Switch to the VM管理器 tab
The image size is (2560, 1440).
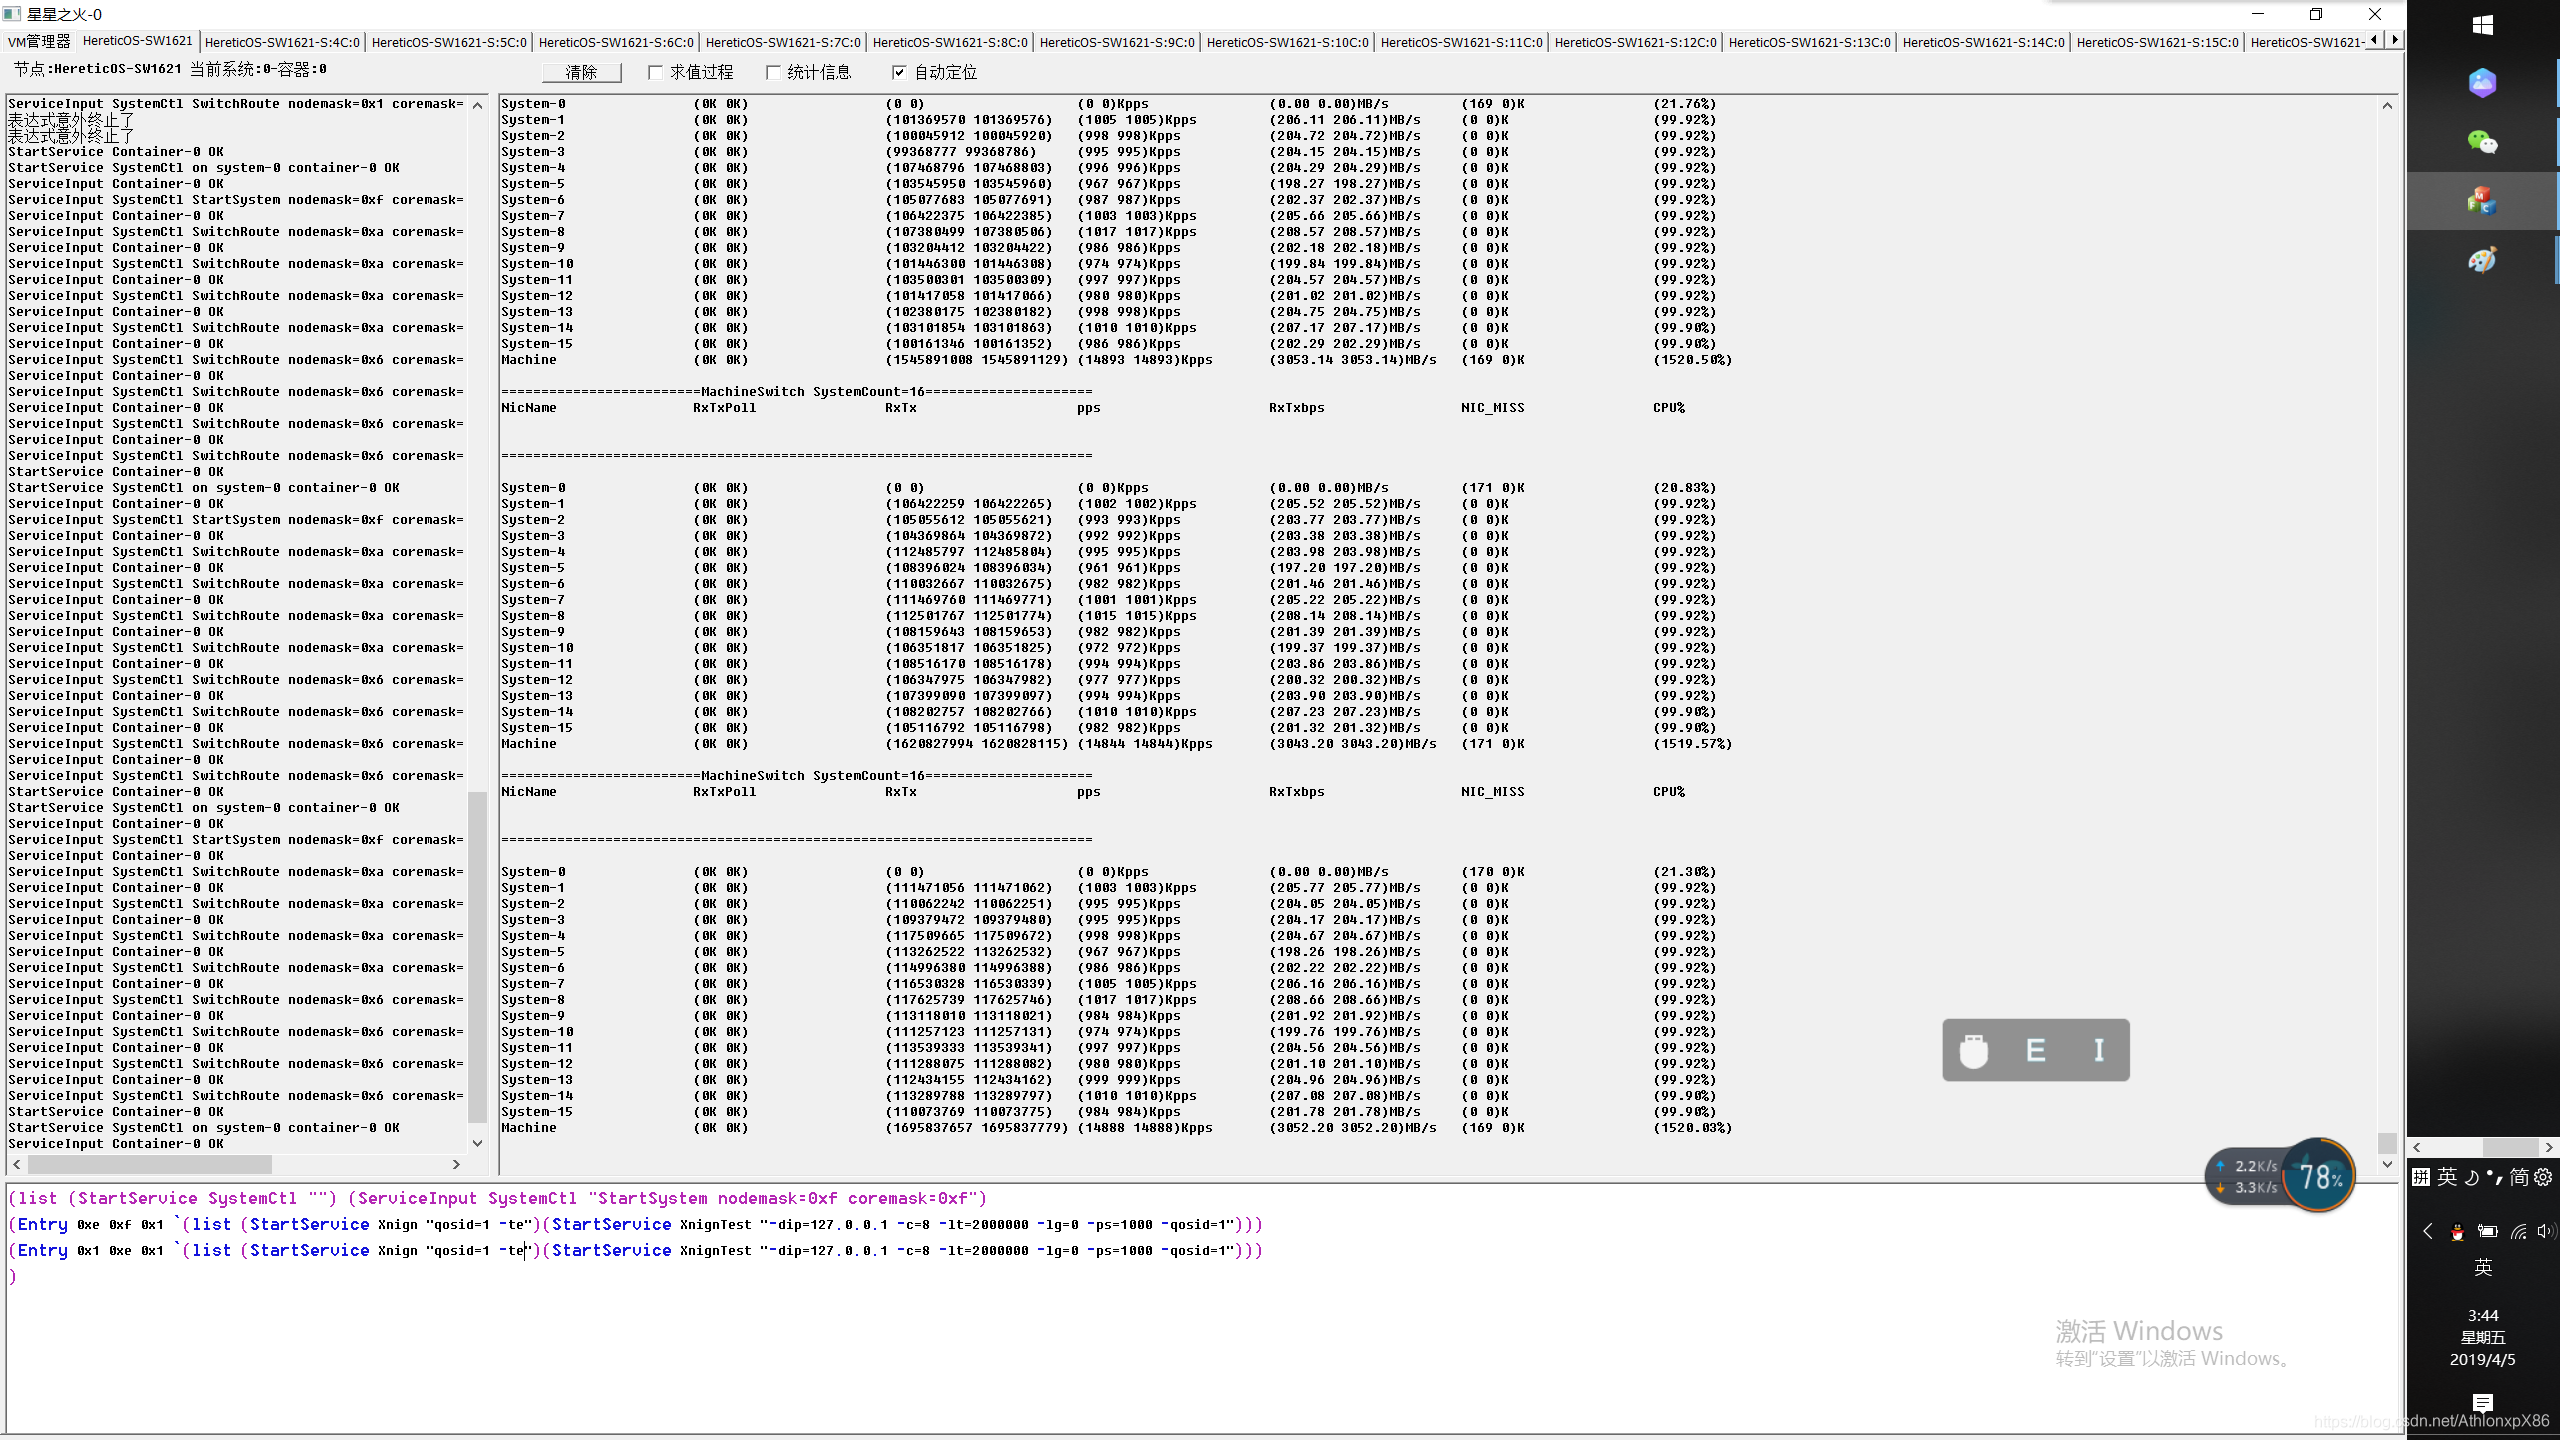tap(39, 41)
